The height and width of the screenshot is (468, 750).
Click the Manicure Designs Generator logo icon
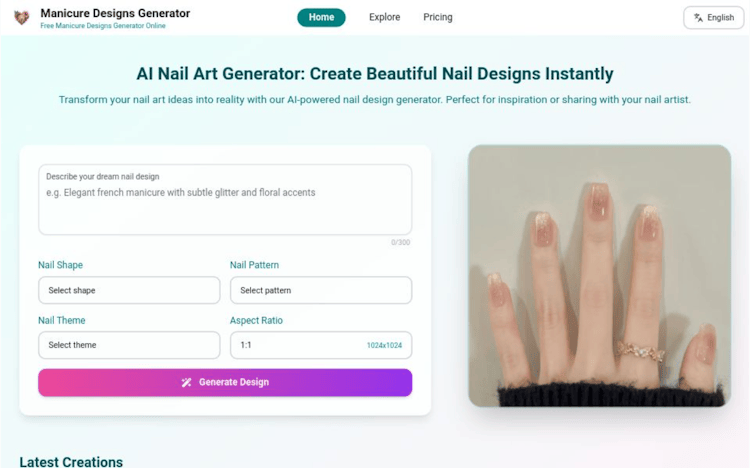coord(21,17)
